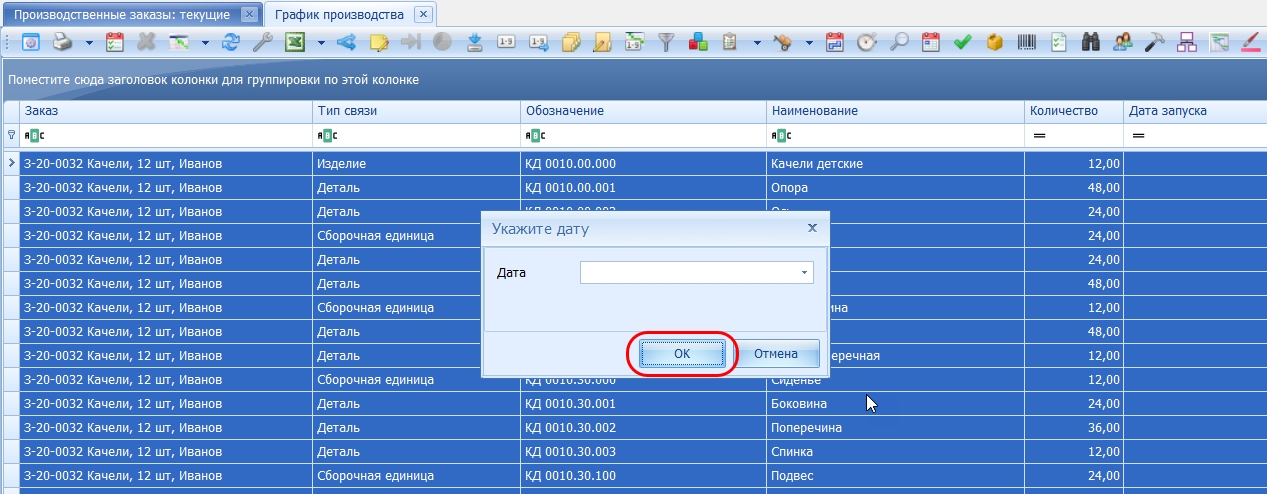Click the clipboard list toolbar icon
This screenshot has width=1267, height=494.
(729, 42)
